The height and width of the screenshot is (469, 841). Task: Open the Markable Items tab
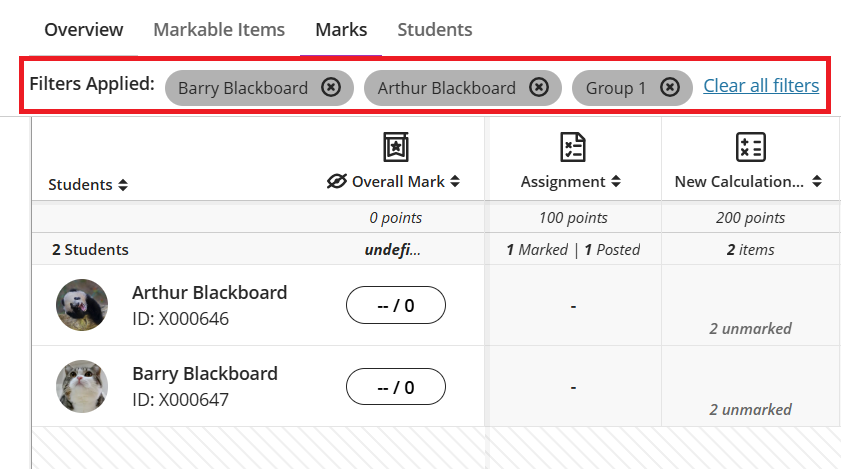point(219,30)
